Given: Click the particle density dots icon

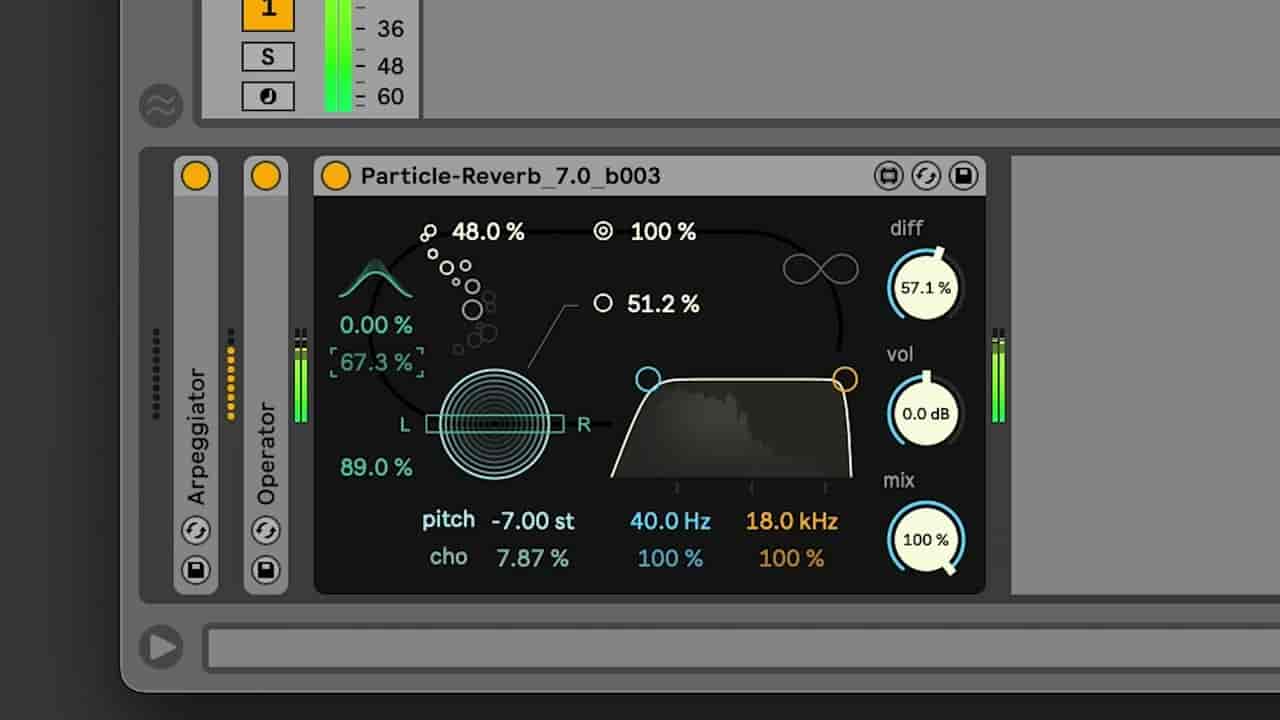Looking at the screenshot, I should [429, 233].
